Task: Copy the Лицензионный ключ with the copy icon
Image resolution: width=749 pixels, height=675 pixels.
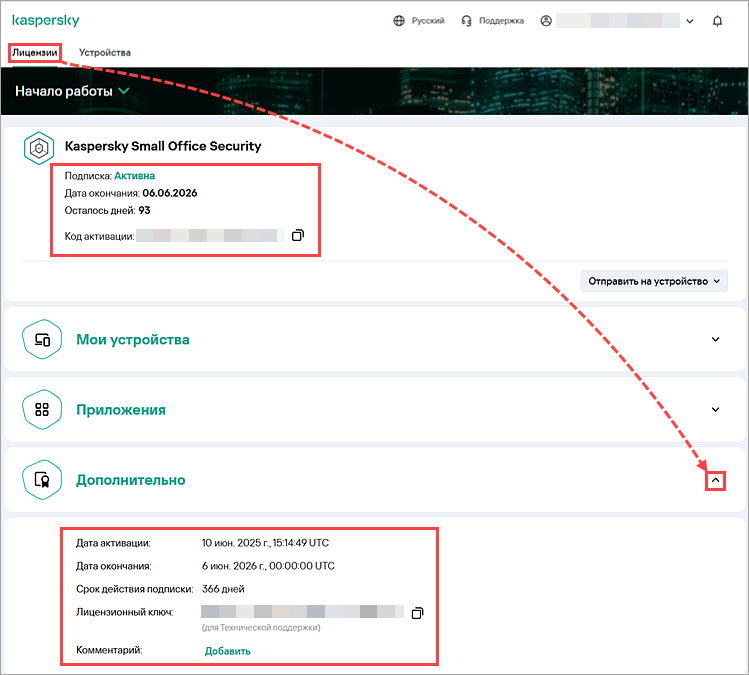Action: (x=417, y=612)
